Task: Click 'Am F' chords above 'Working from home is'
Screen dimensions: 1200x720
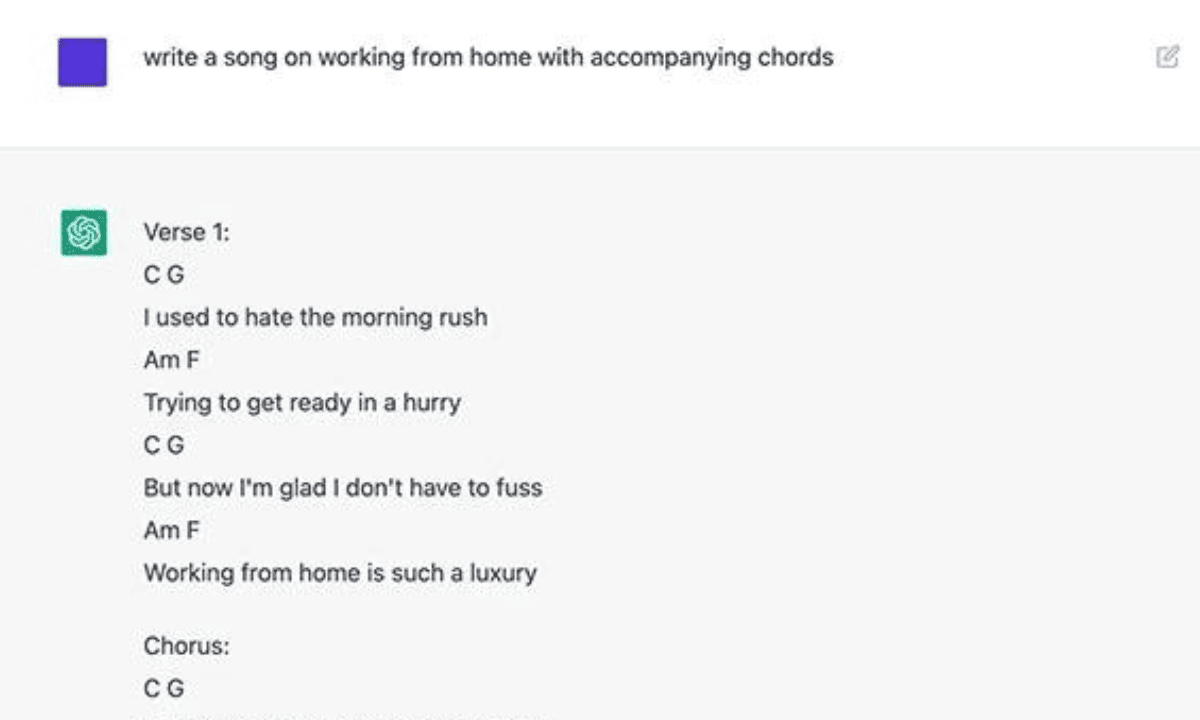Action: point(171,531)
